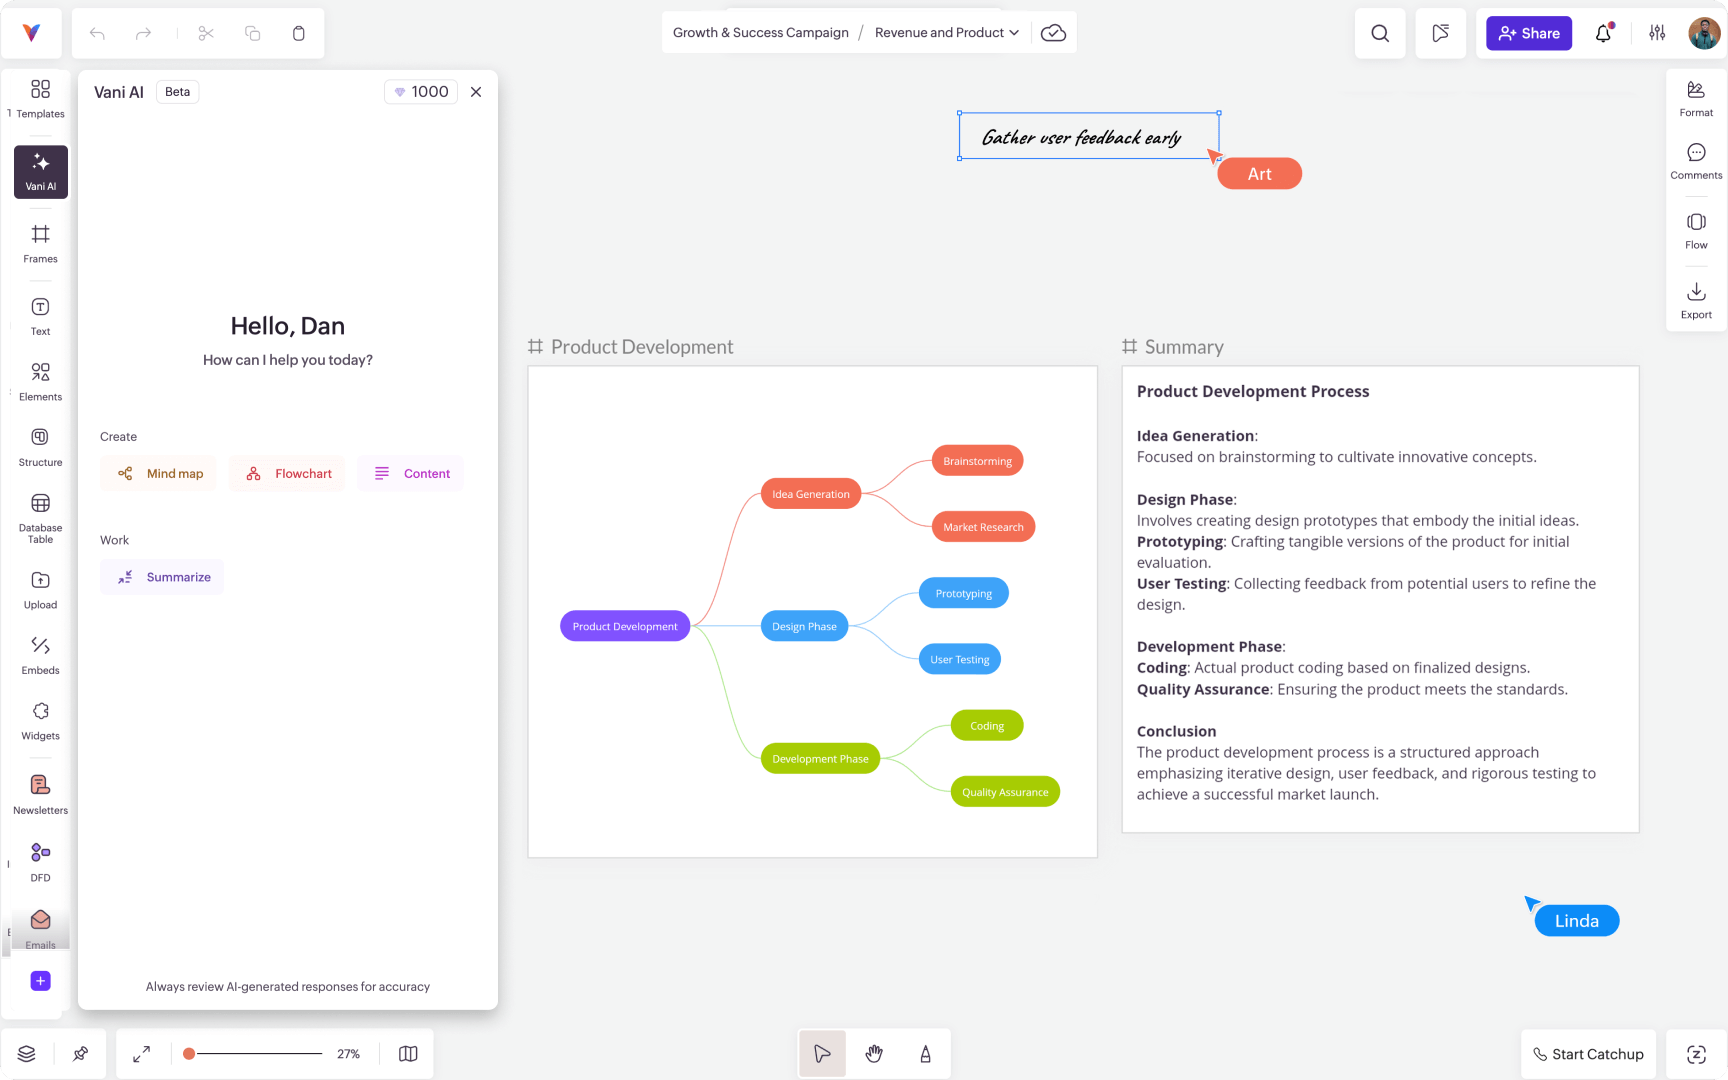
Task: Open the Embeds panel
Action: tap(40, 655)
